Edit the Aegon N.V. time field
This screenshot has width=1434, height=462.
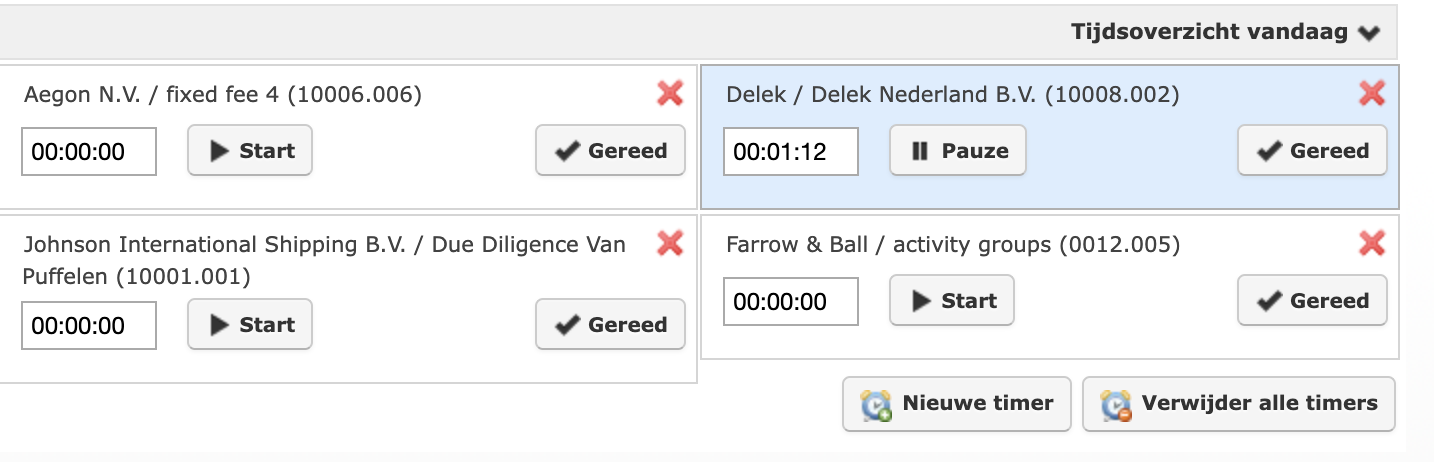[89, 152]
